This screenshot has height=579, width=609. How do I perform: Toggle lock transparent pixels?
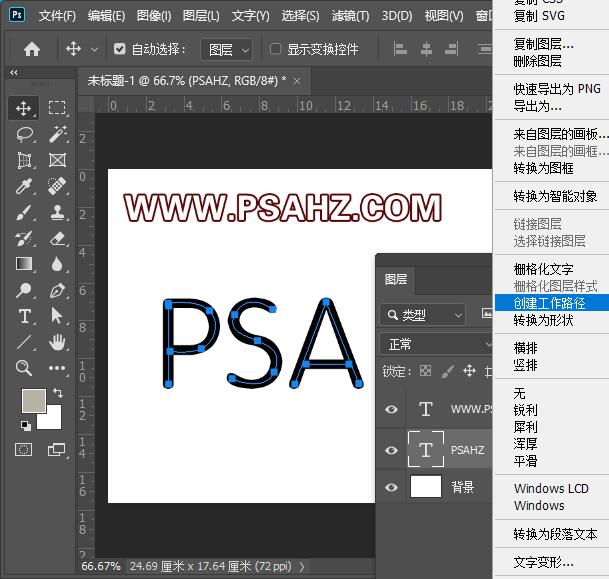(425, 371)
